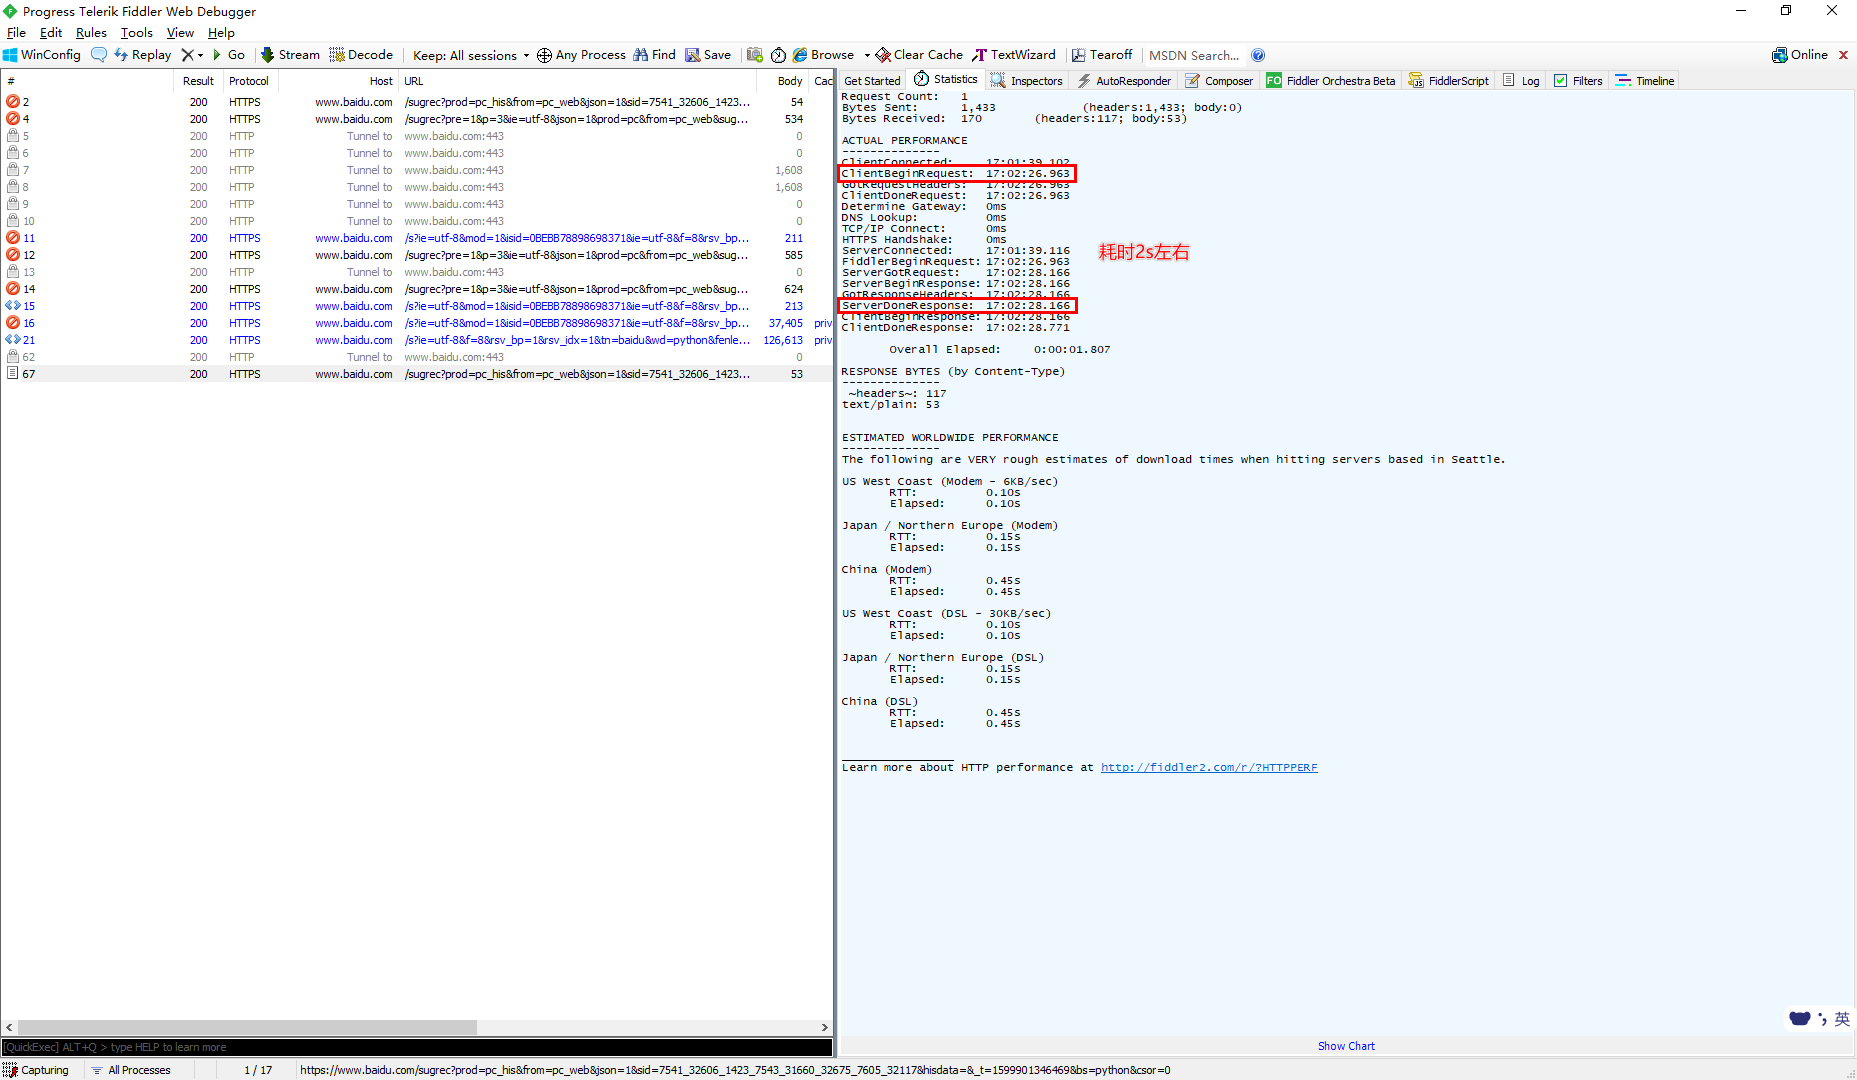Open the Composer tab
This screenshot has width=1857, height=1080.
1219,81
